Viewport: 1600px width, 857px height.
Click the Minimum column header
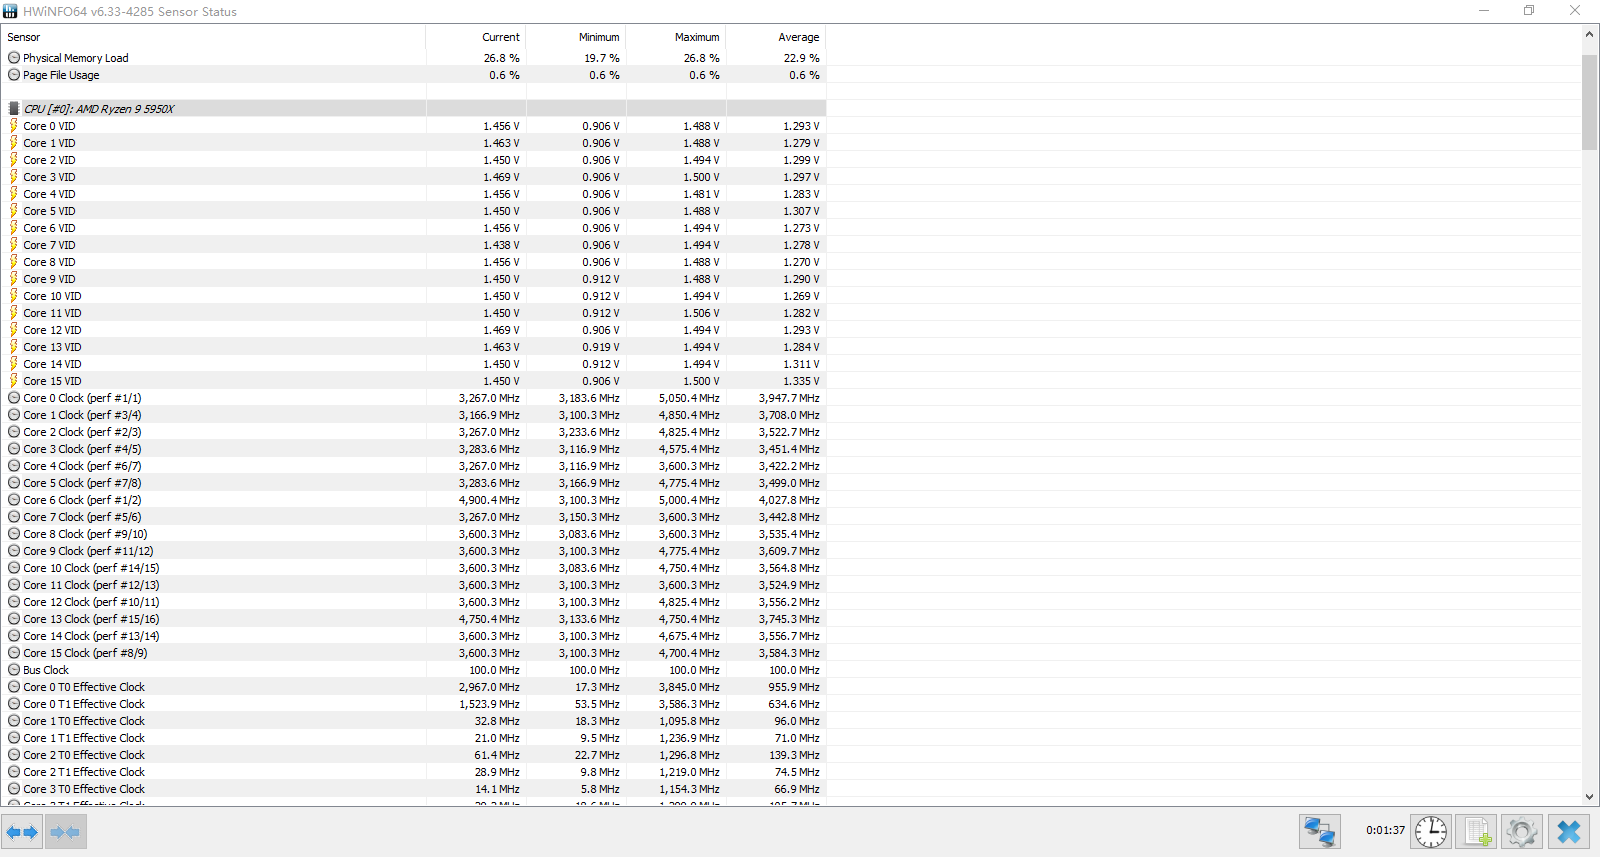(576, 37)
